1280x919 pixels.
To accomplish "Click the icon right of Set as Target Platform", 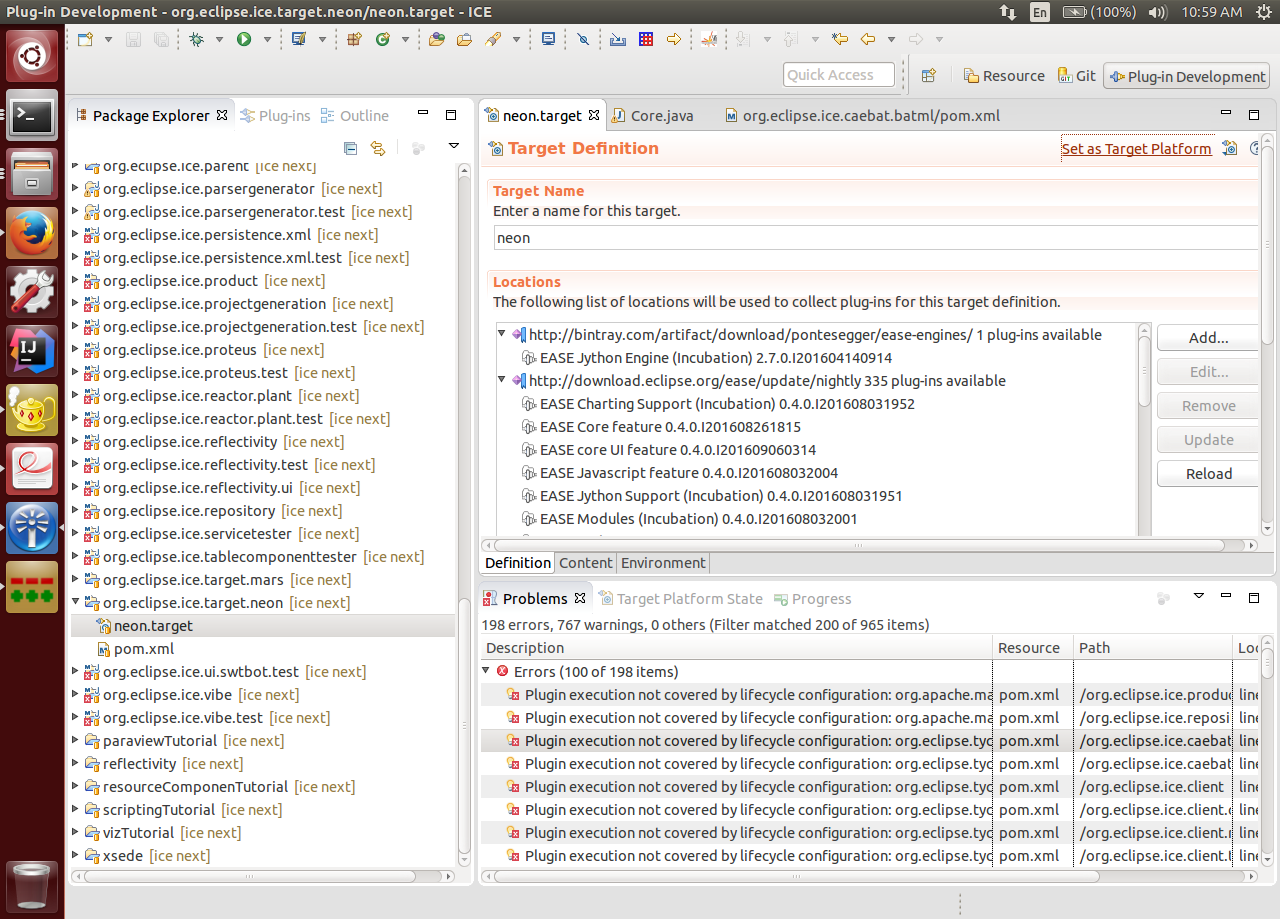I will (1230, 148).
